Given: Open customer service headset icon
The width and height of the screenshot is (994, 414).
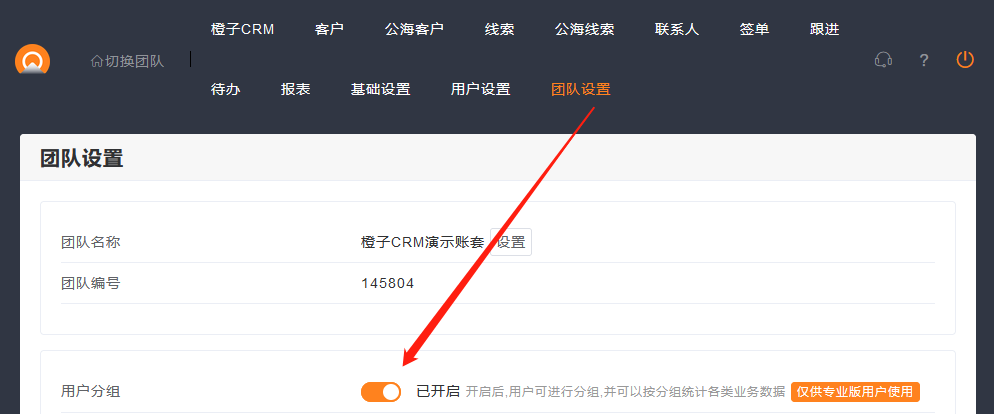Looking at the screenshot, I should click(883, 60).
